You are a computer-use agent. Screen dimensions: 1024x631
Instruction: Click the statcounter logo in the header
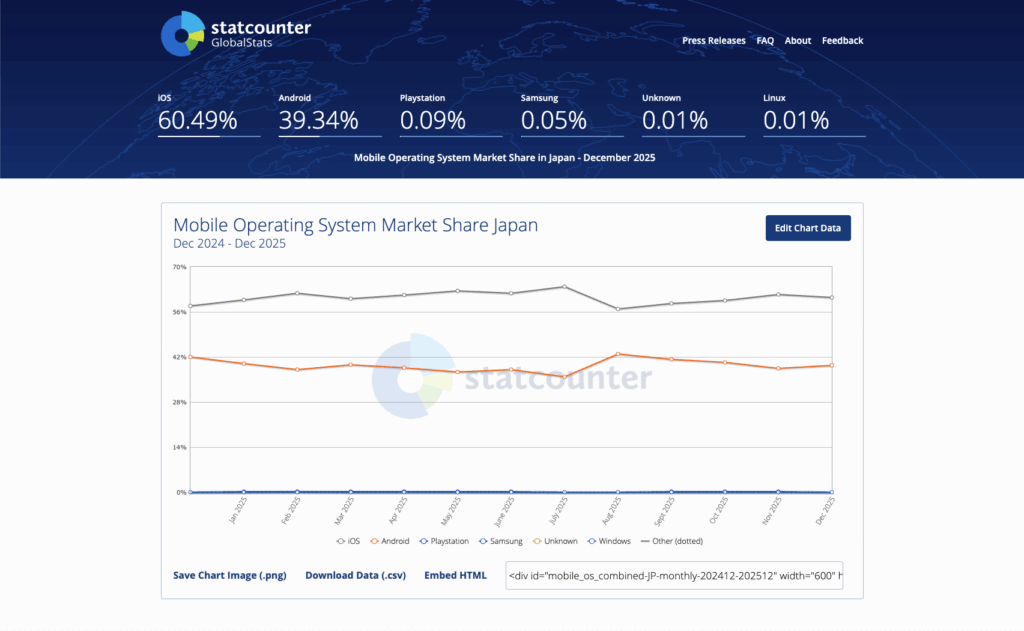click(235, 31)
